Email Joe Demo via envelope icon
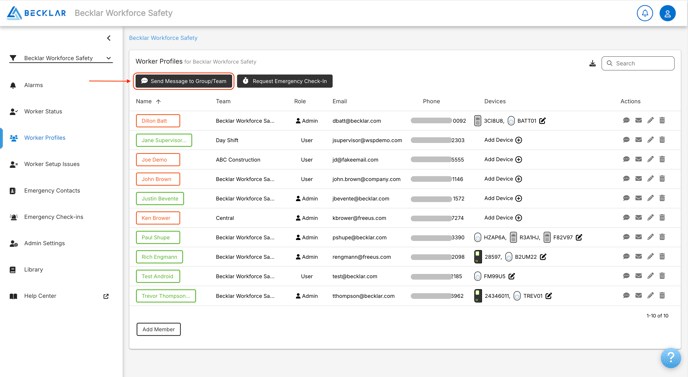The image size is (688, 377). click(x=638, y=159)
